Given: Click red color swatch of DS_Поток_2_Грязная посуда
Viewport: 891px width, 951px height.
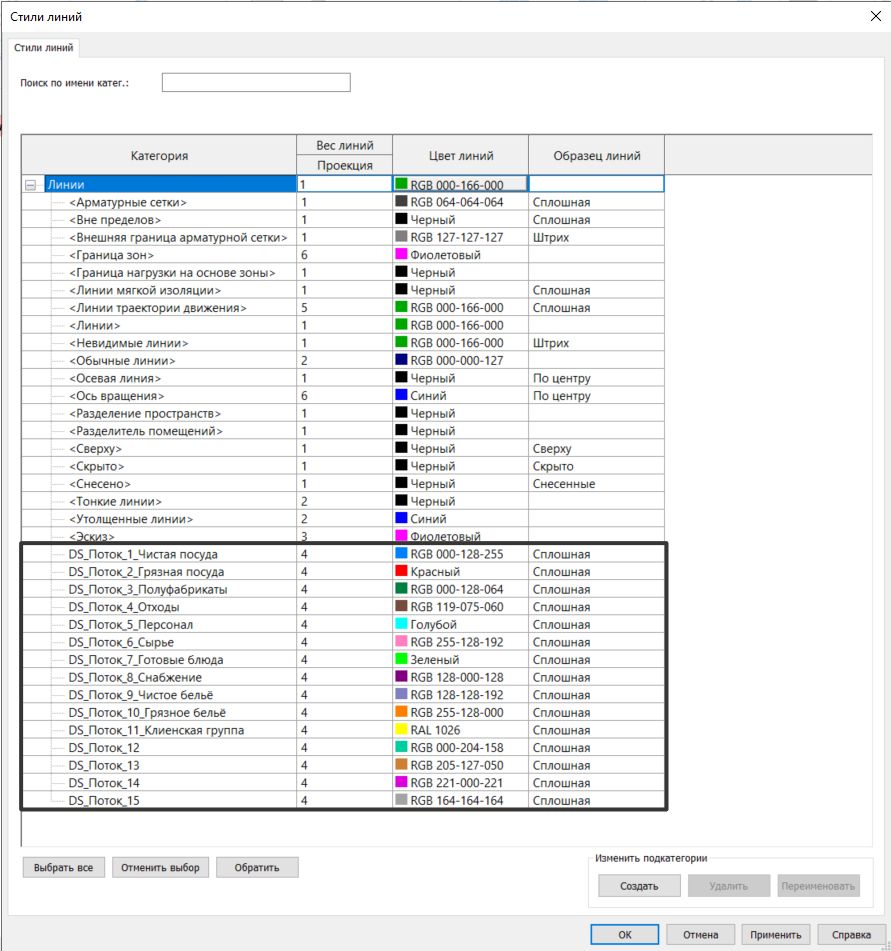Looking at the screenshot, I should pos(402,572).
